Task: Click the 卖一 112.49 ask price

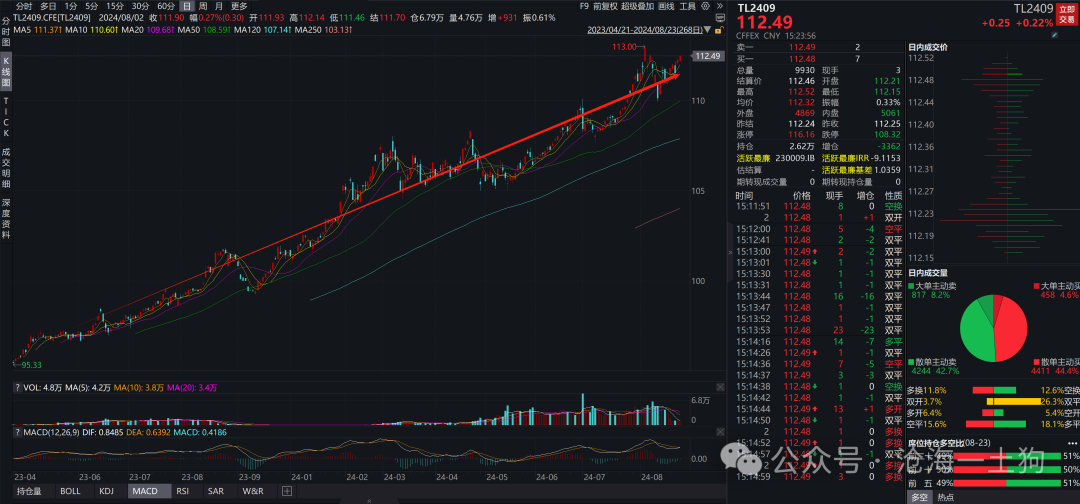Action: [x=801, y=47]
